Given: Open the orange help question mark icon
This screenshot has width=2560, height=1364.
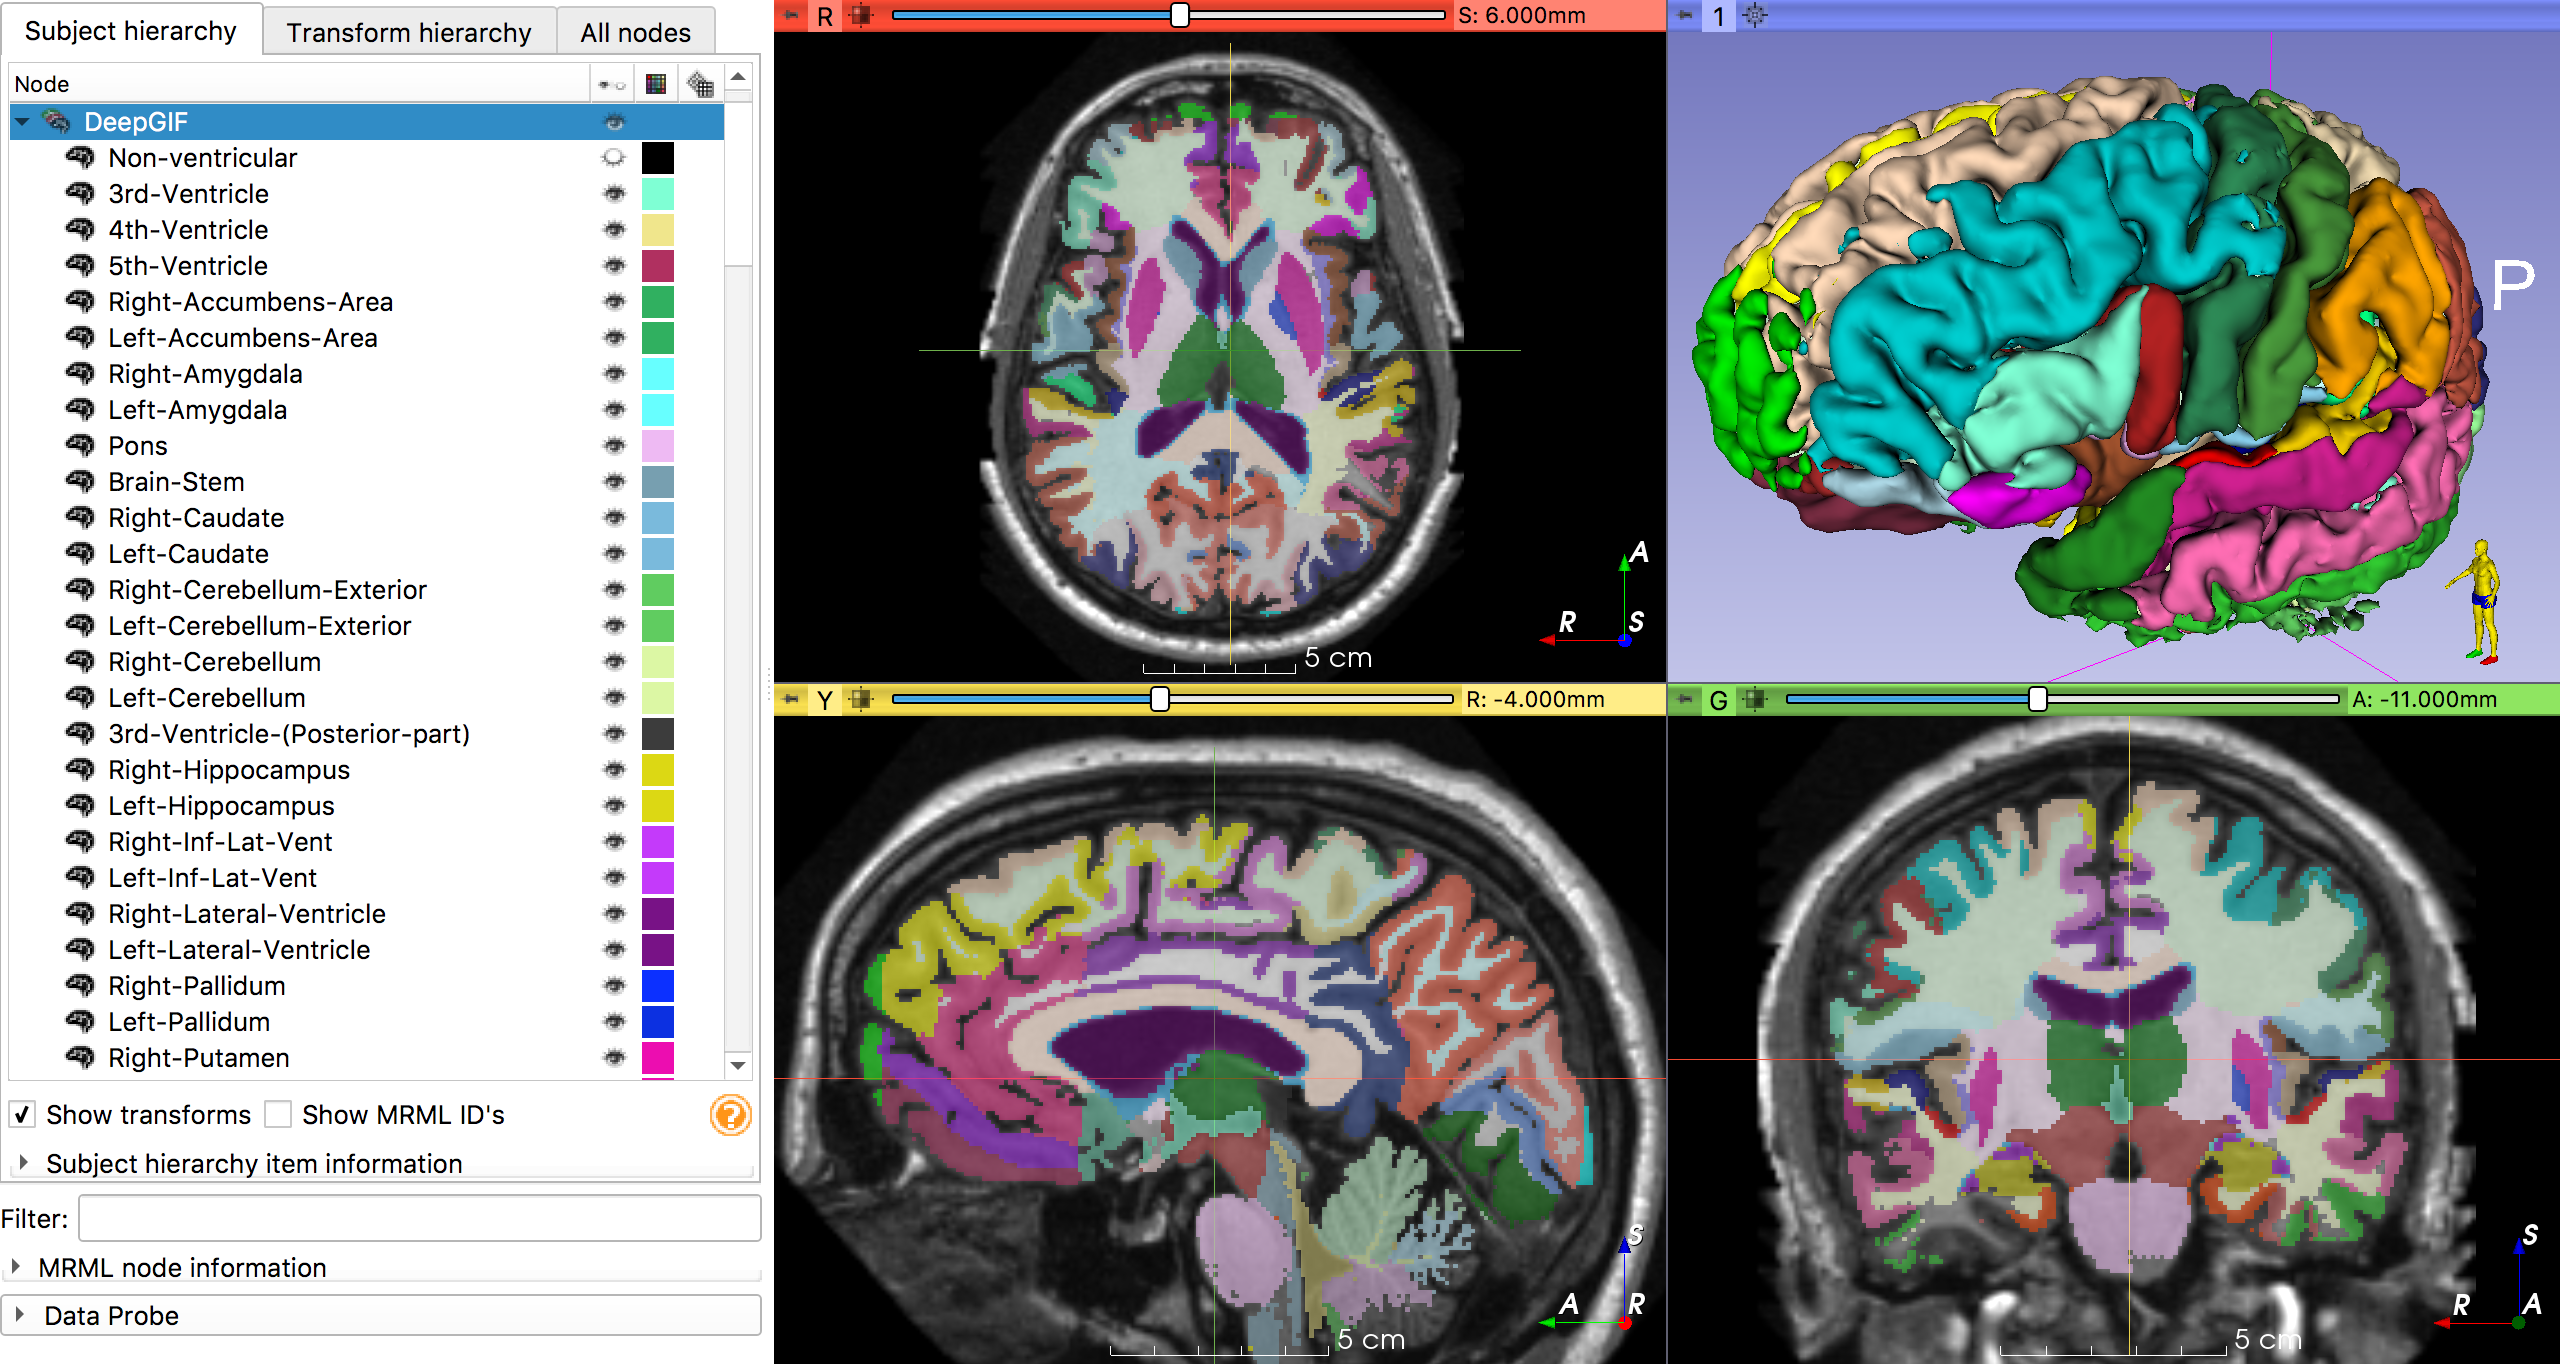Looking at the screenshot, I should [x=730, y=1115].
